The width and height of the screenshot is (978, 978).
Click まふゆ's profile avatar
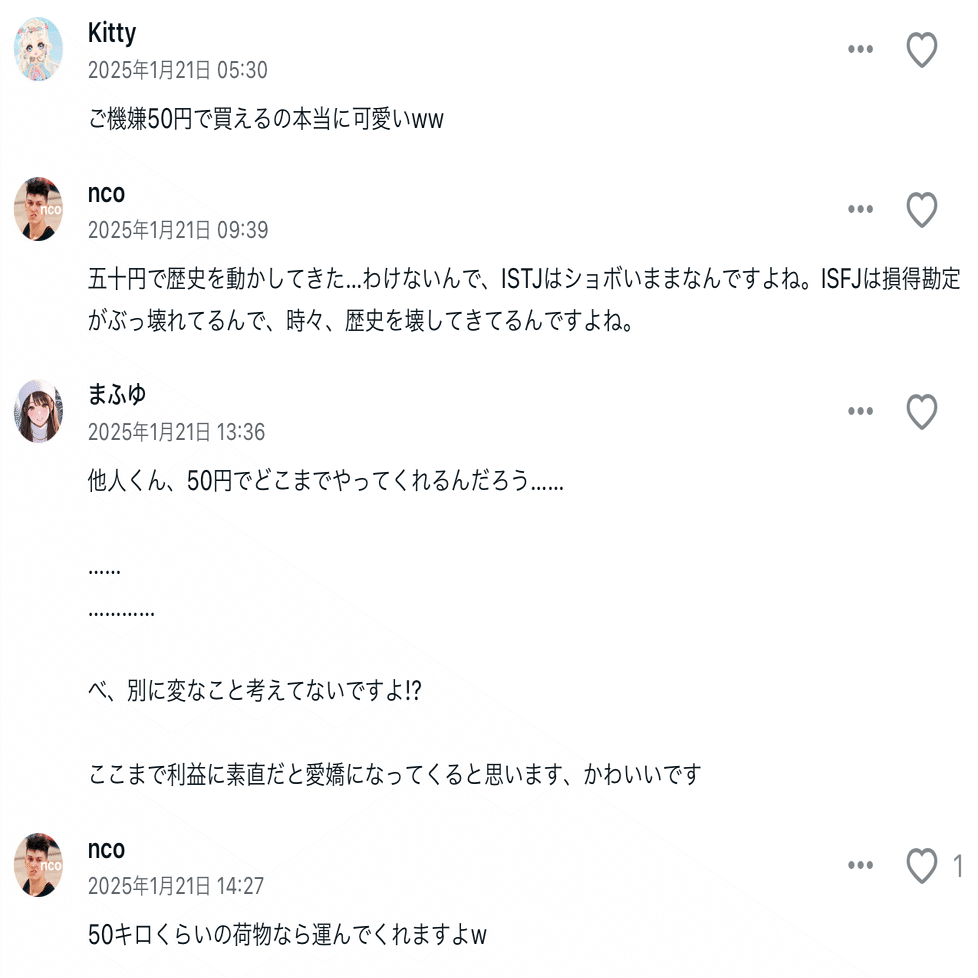pyautogui.click(x=38, y=411)
